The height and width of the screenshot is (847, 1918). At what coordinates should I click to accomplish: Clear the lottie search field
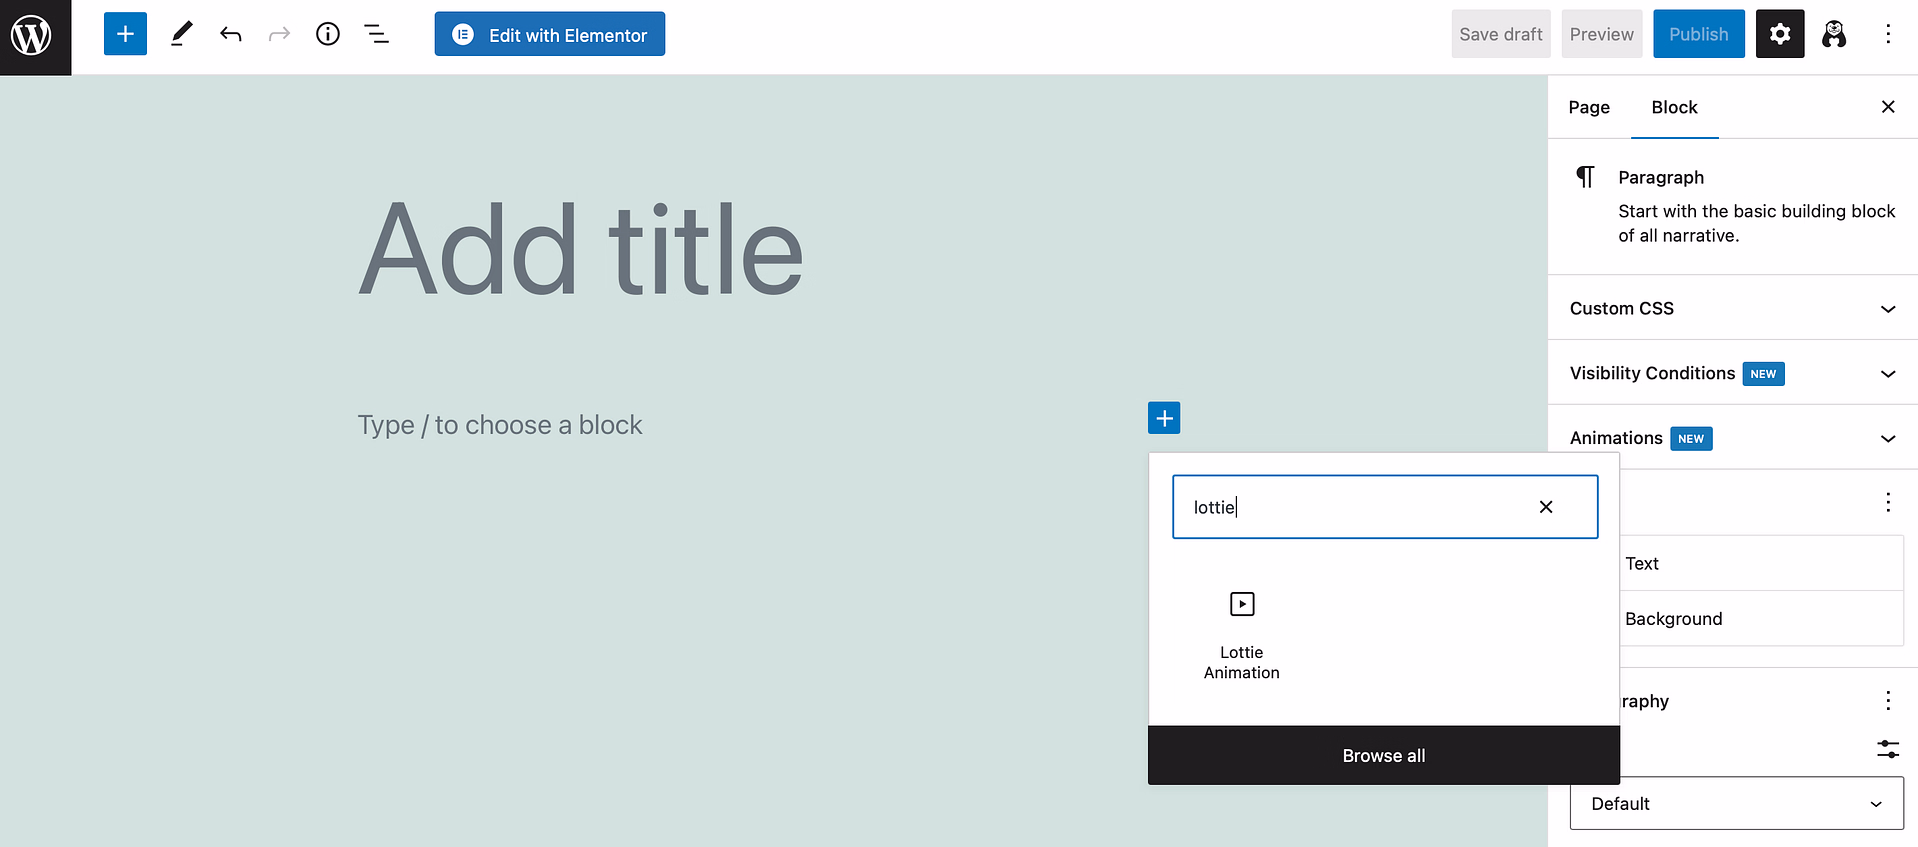pyautogui.click(x=1546, y=507)
